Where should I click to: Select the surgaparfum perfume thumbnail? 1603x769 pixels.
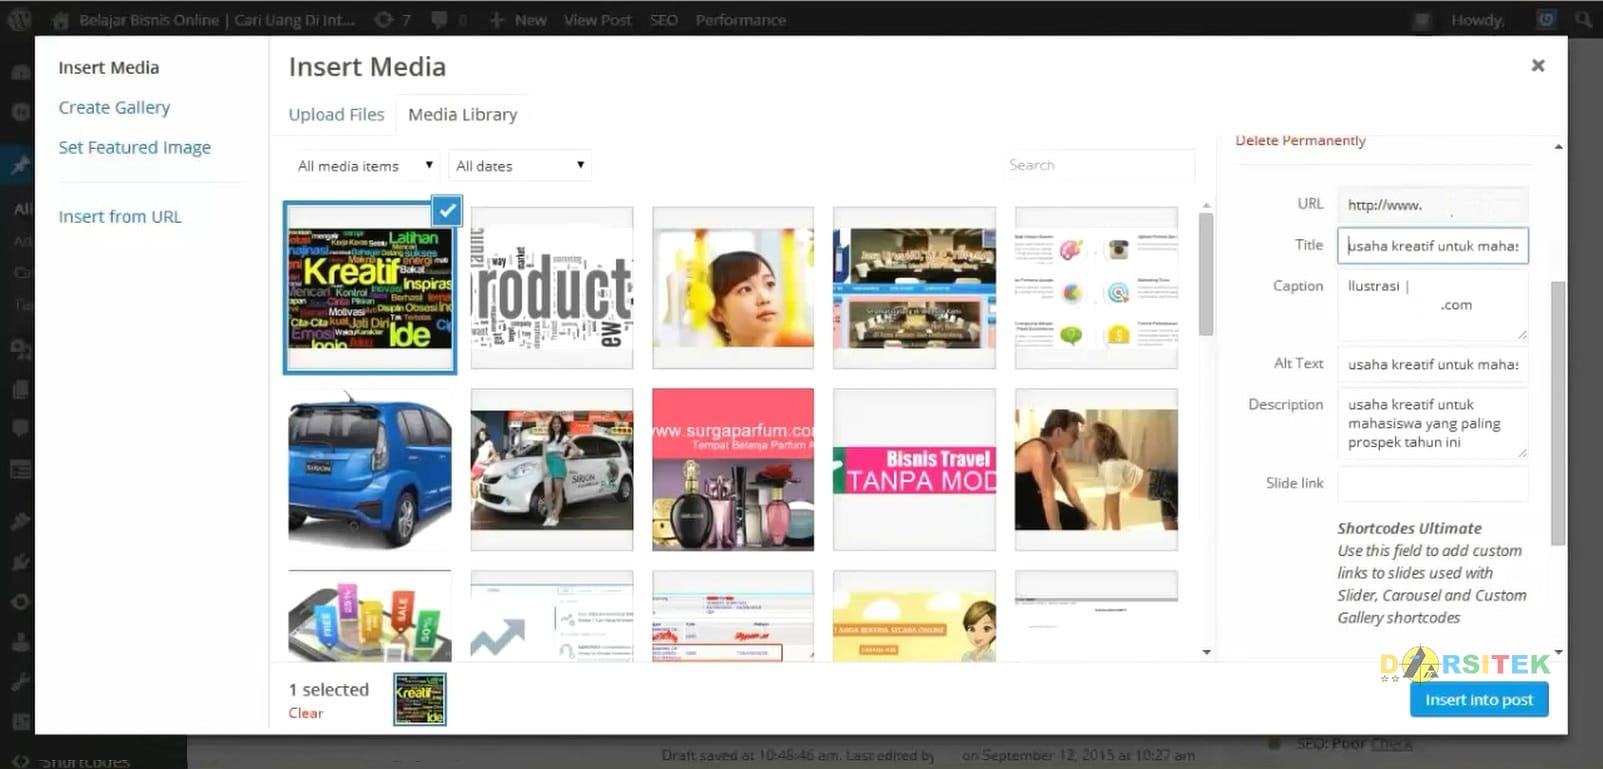click(733, 470)
